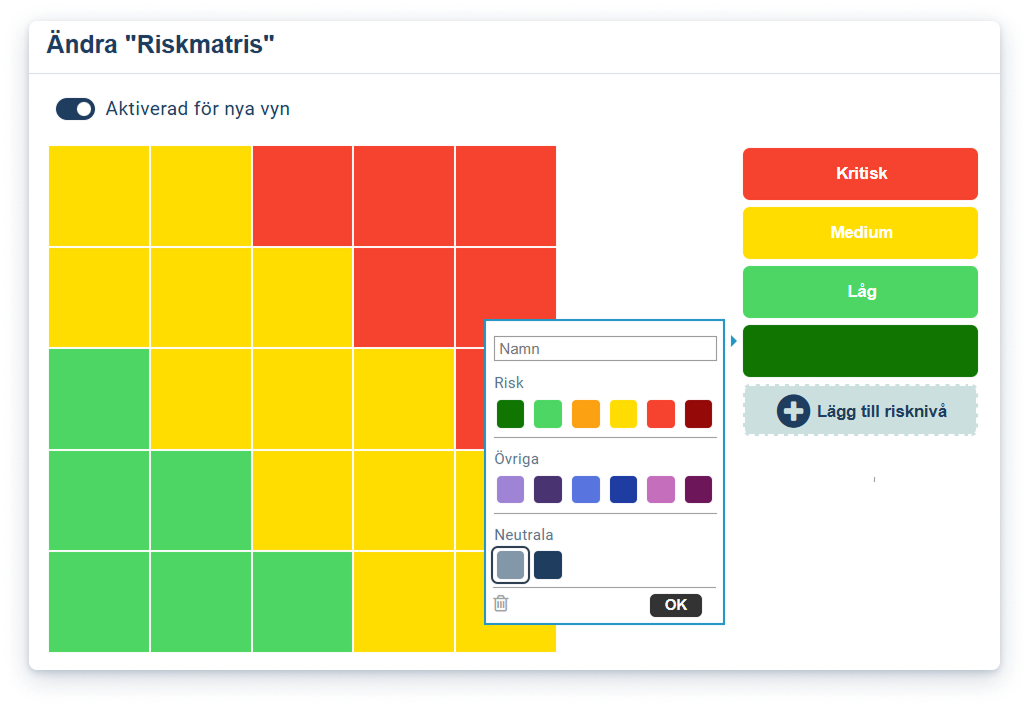Click the plus icon for adding risk level

point(793,411)
